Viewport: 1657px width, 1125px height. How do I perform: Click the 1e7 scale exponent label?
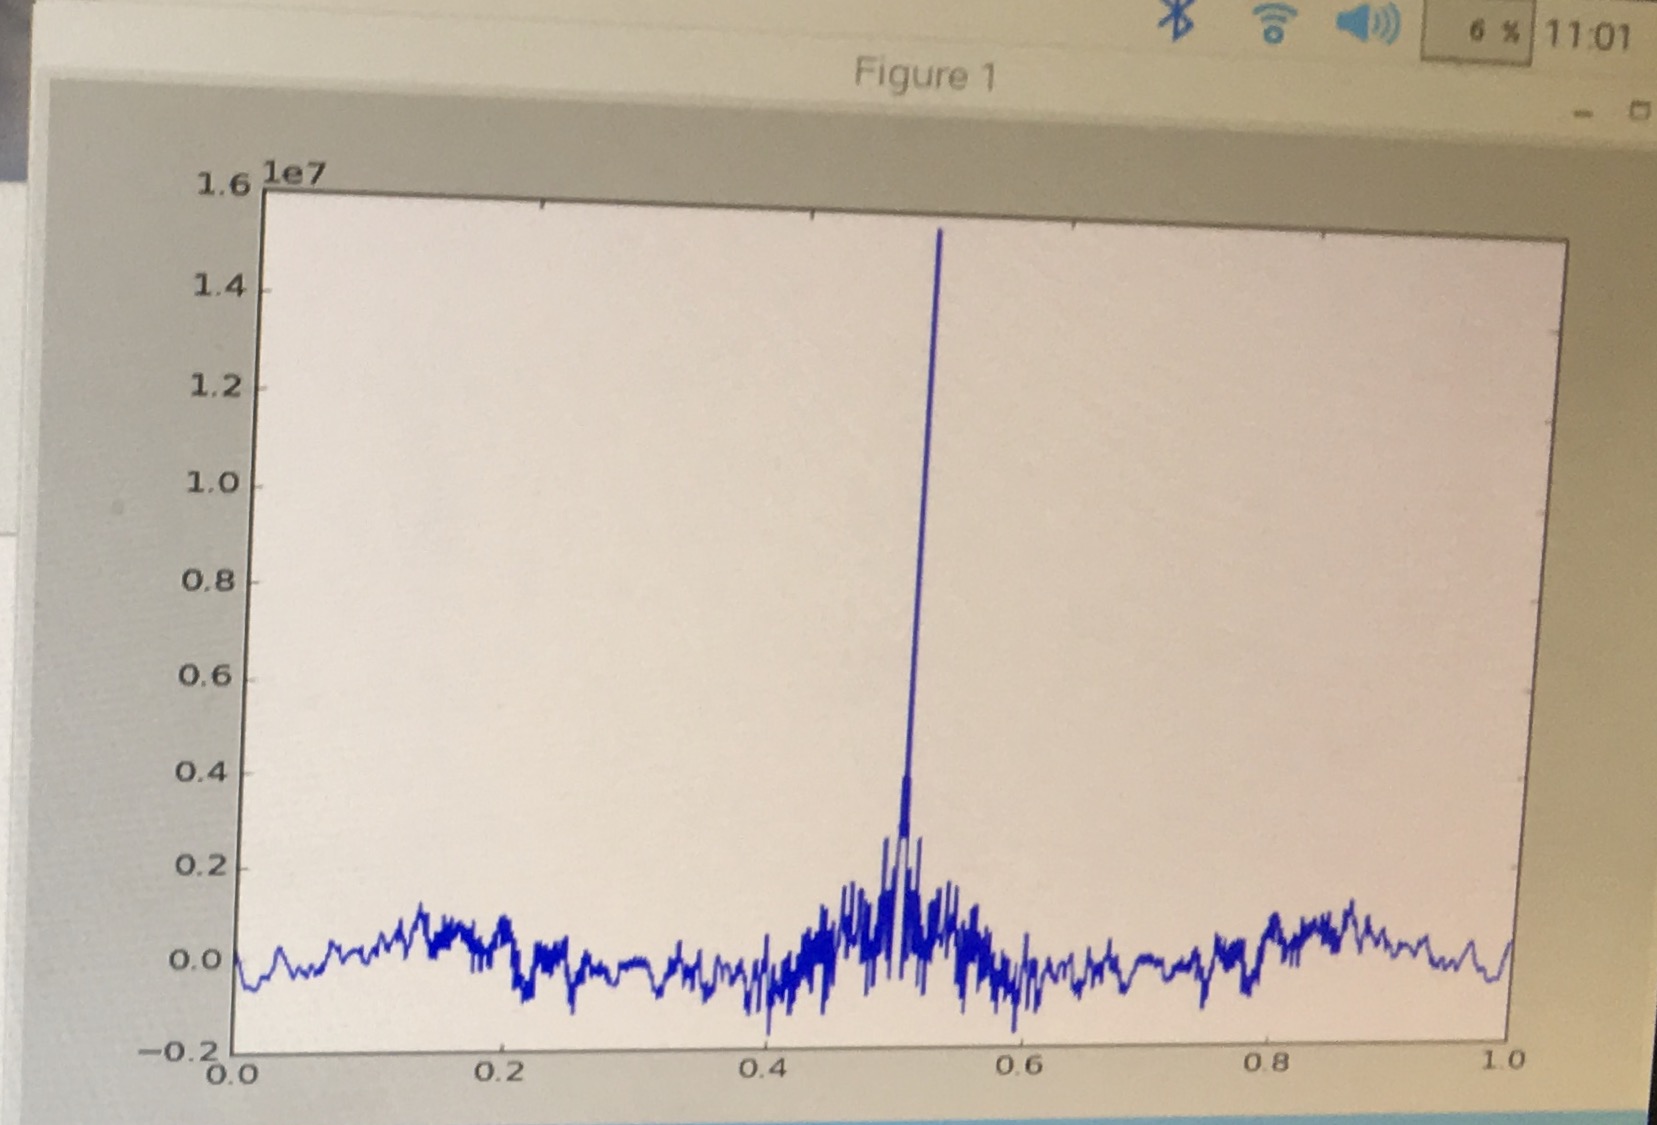[293, 173]
